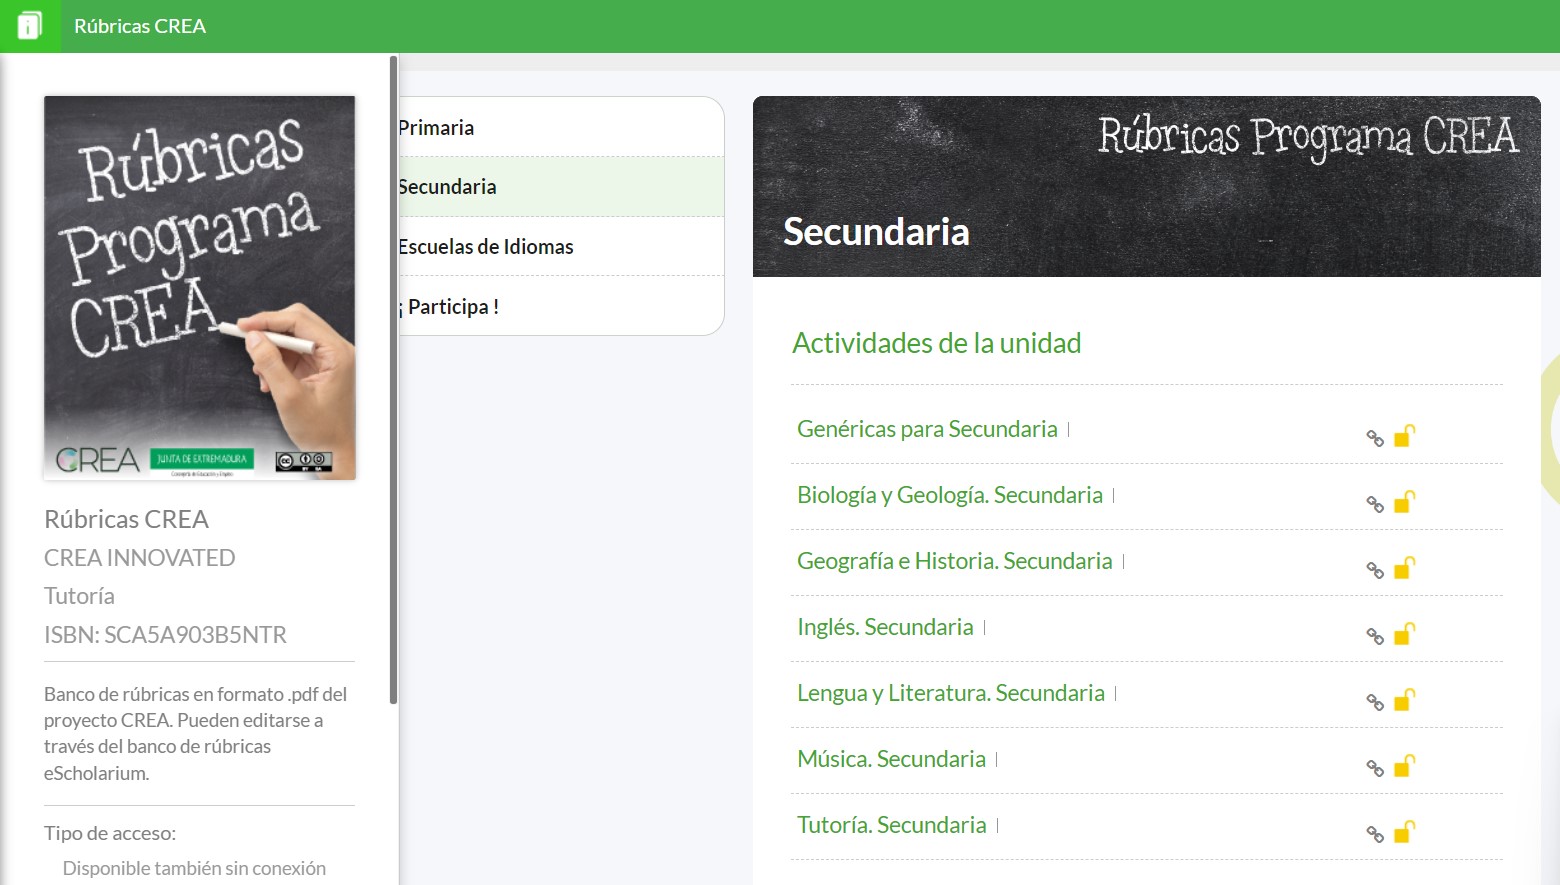Click the link icon for Inglés. Secundaria
1560x885 pixels.
click(x=1375, y=636)
